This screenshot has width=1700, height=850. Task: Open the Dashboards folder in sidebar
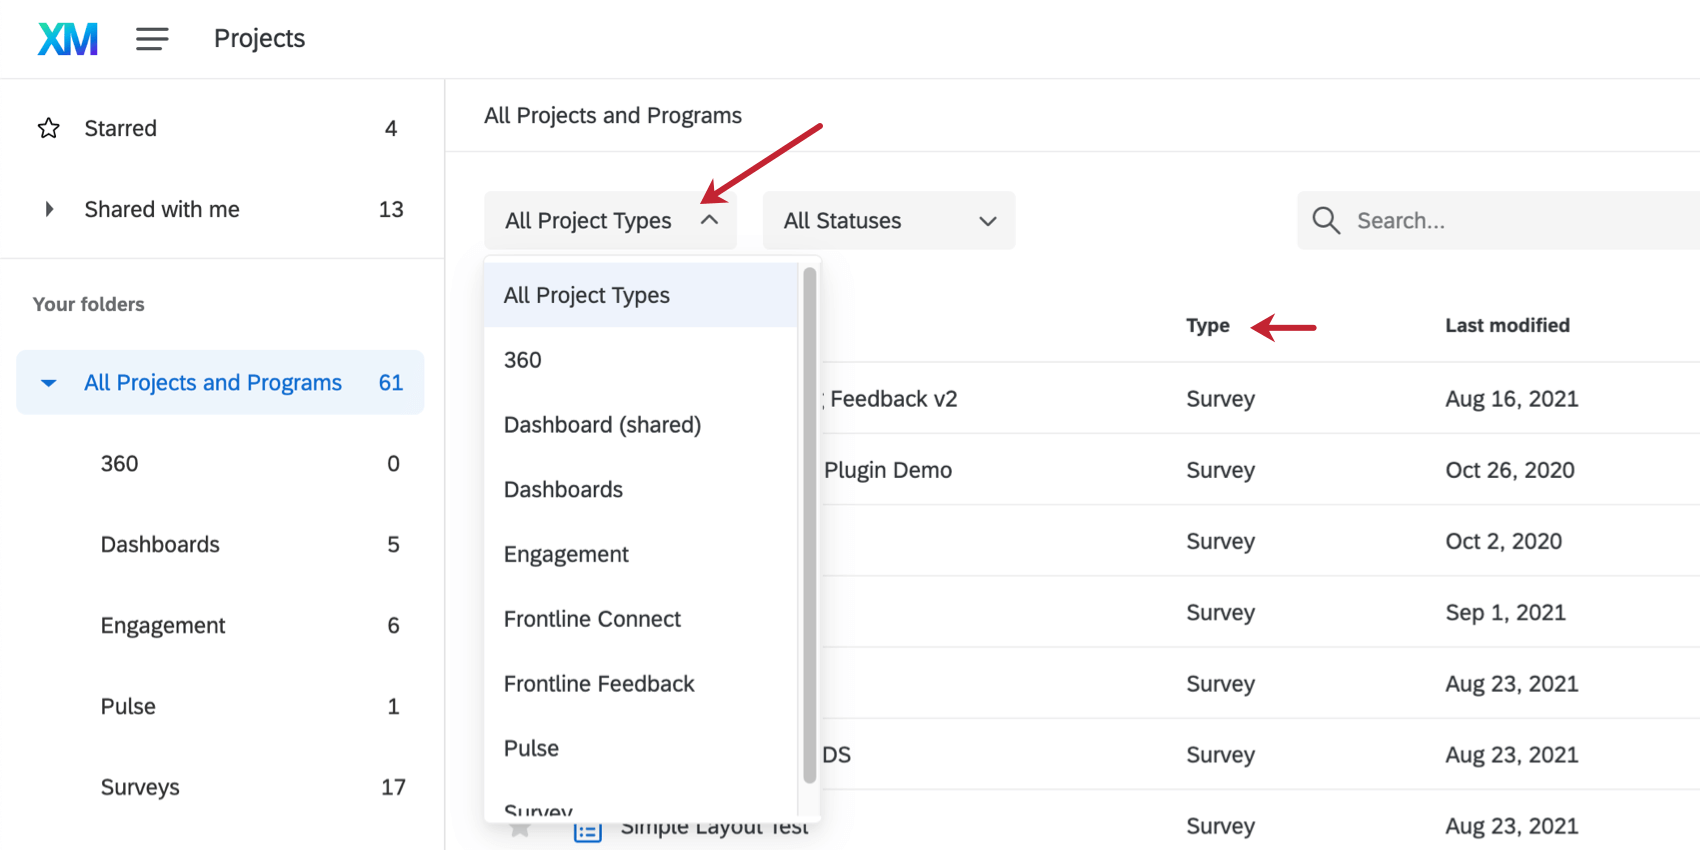(x=160, y=544)
